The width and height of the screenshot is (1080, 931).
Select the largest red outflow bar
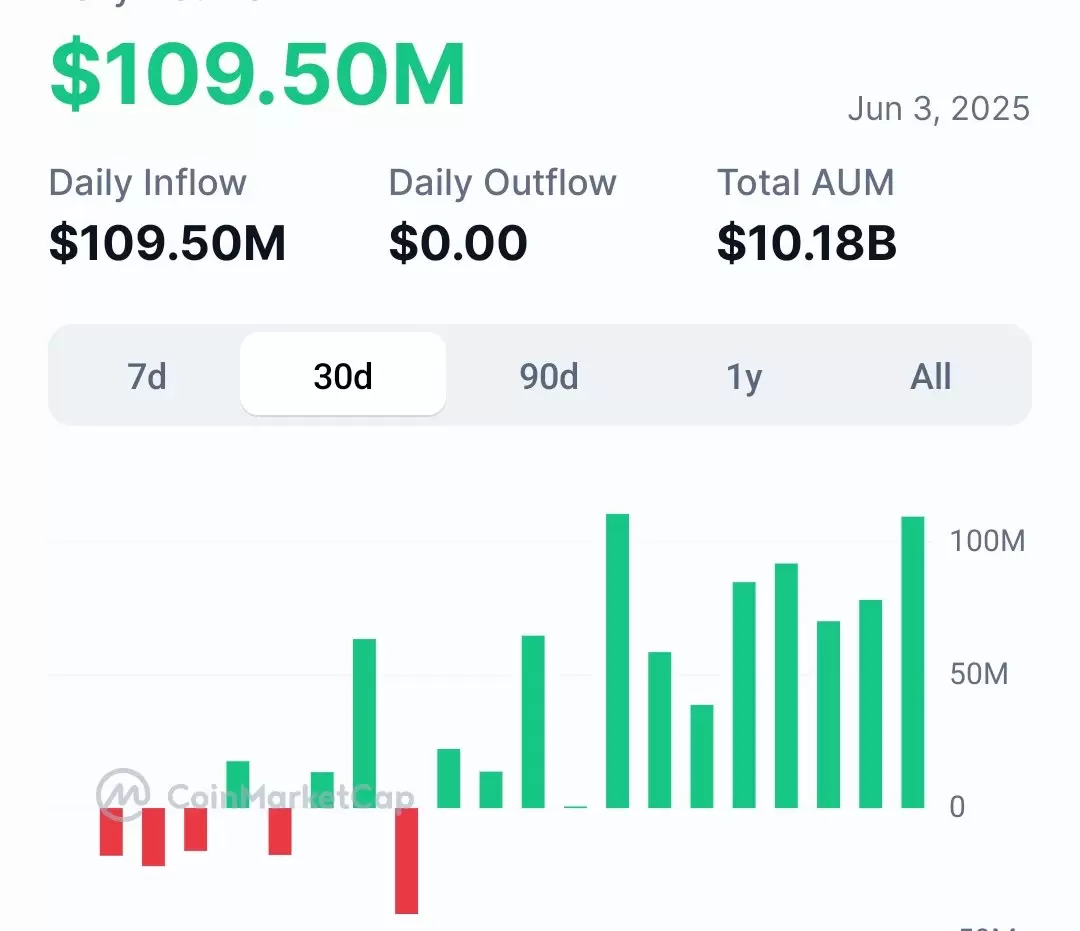pos(406,861)
